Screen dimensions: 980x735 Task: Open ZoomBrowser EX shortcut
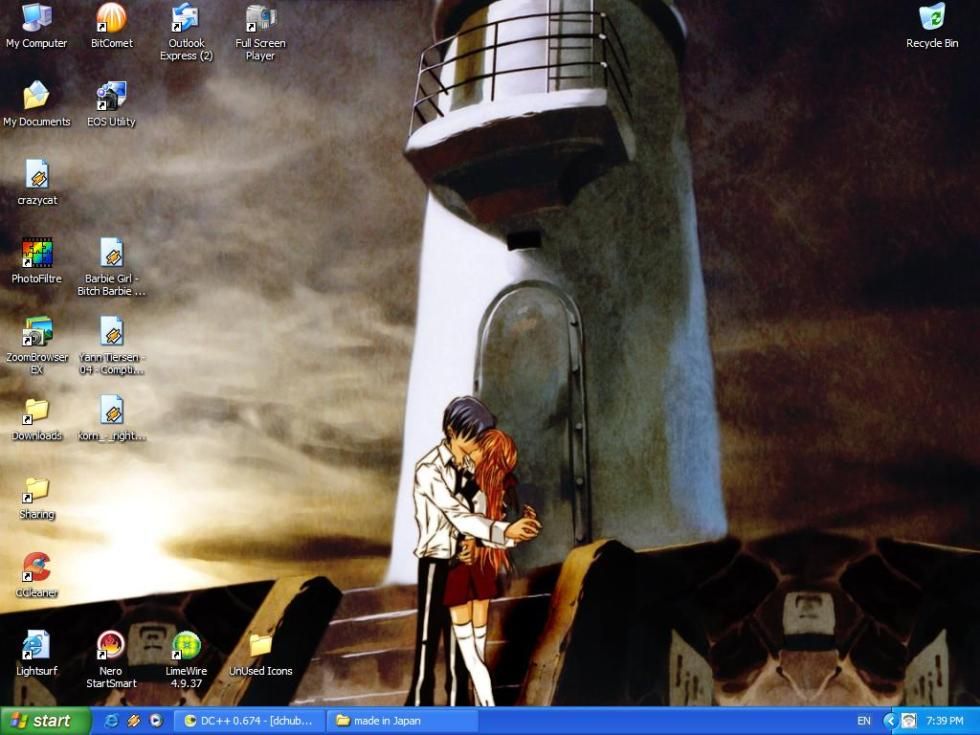pos(37,346)
